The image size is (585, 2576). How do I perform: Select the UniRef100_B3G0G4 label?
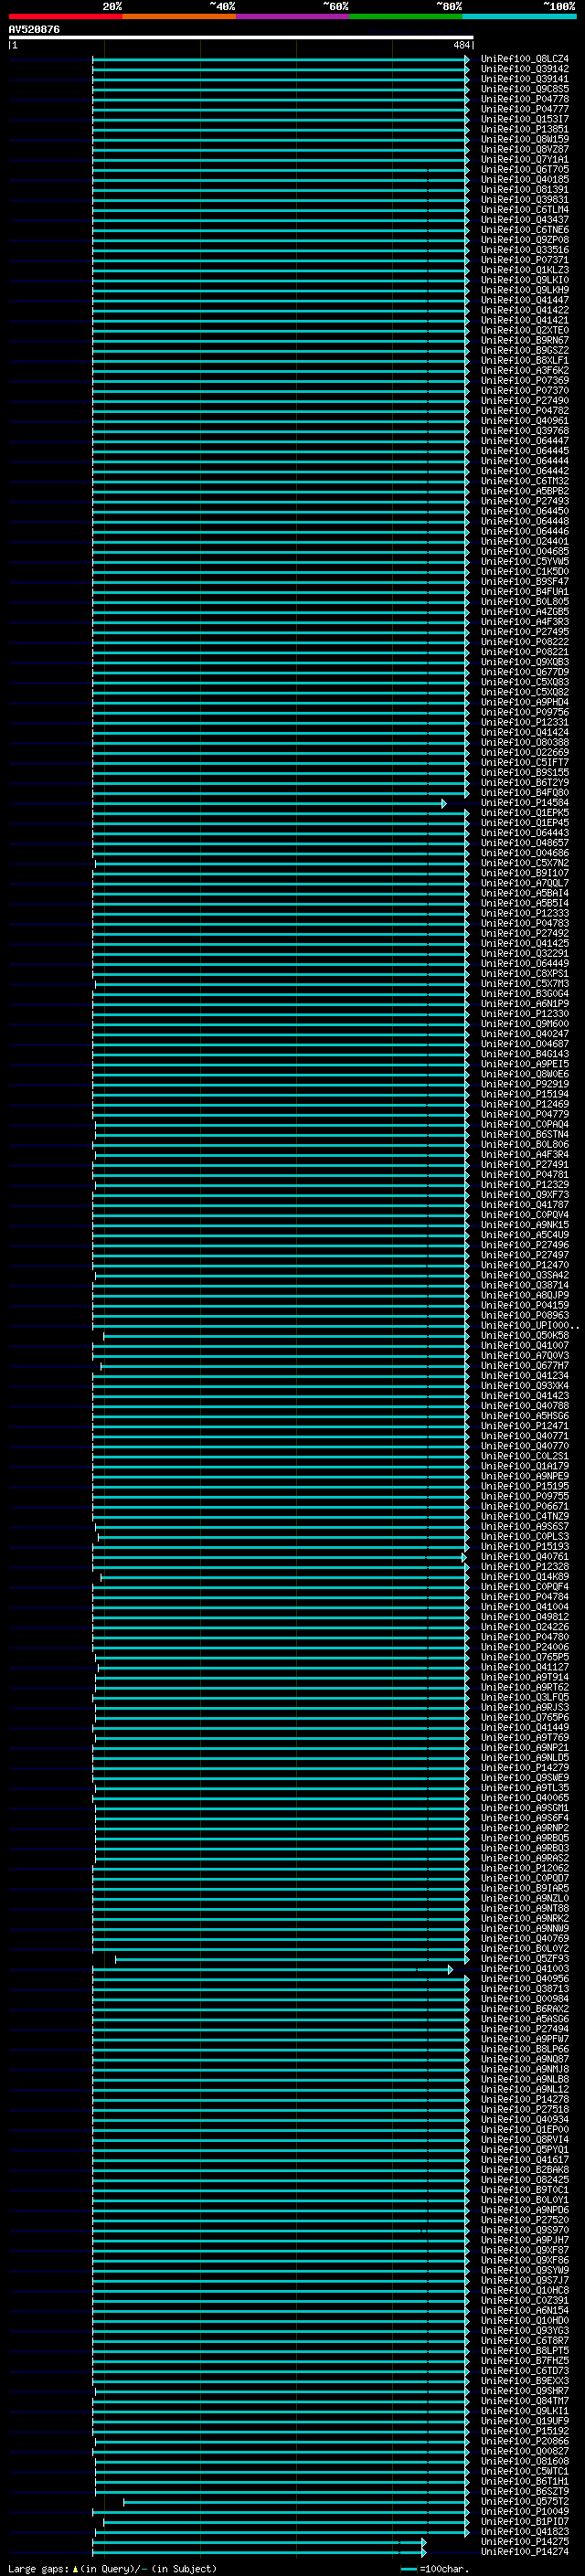click(x=525, y=994)
